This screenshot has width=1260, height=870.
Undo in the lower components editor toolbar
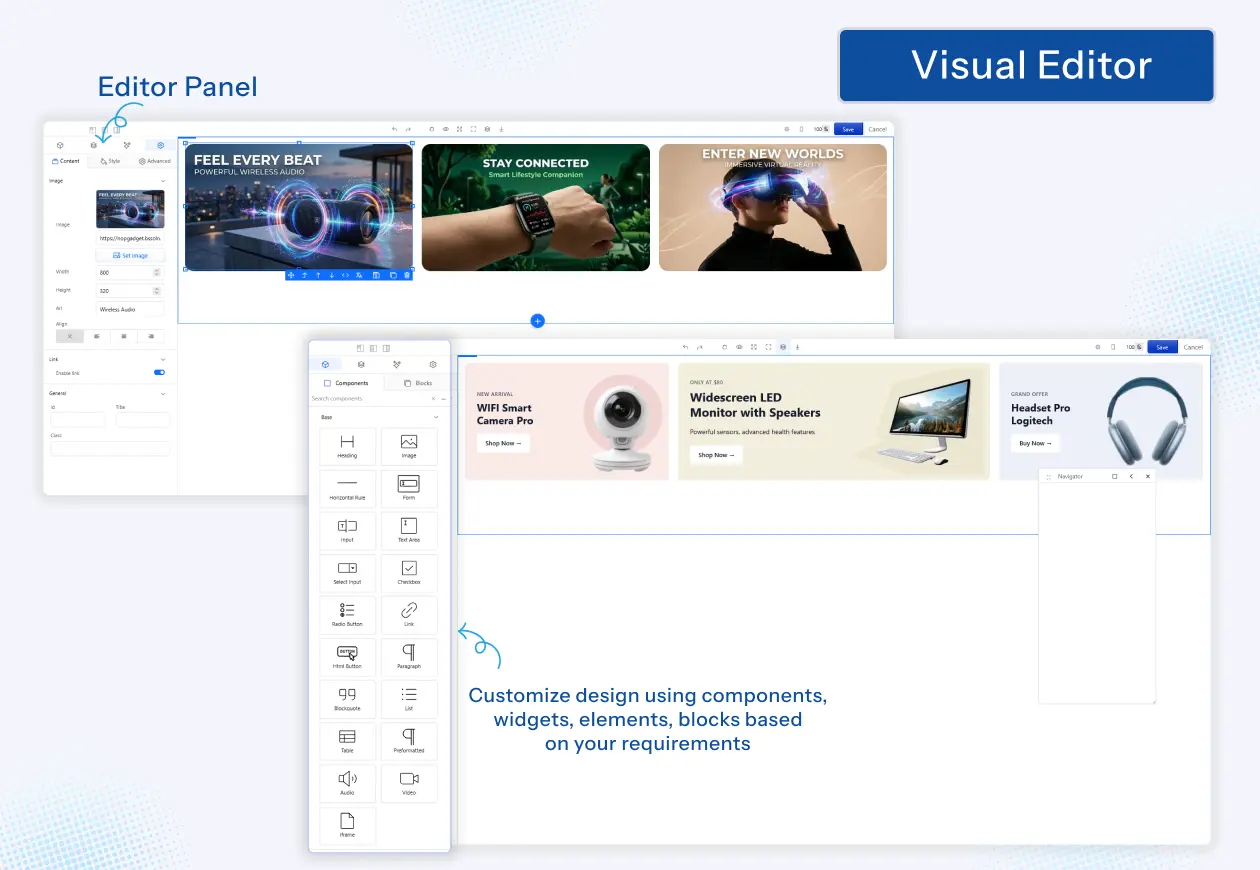685,347
